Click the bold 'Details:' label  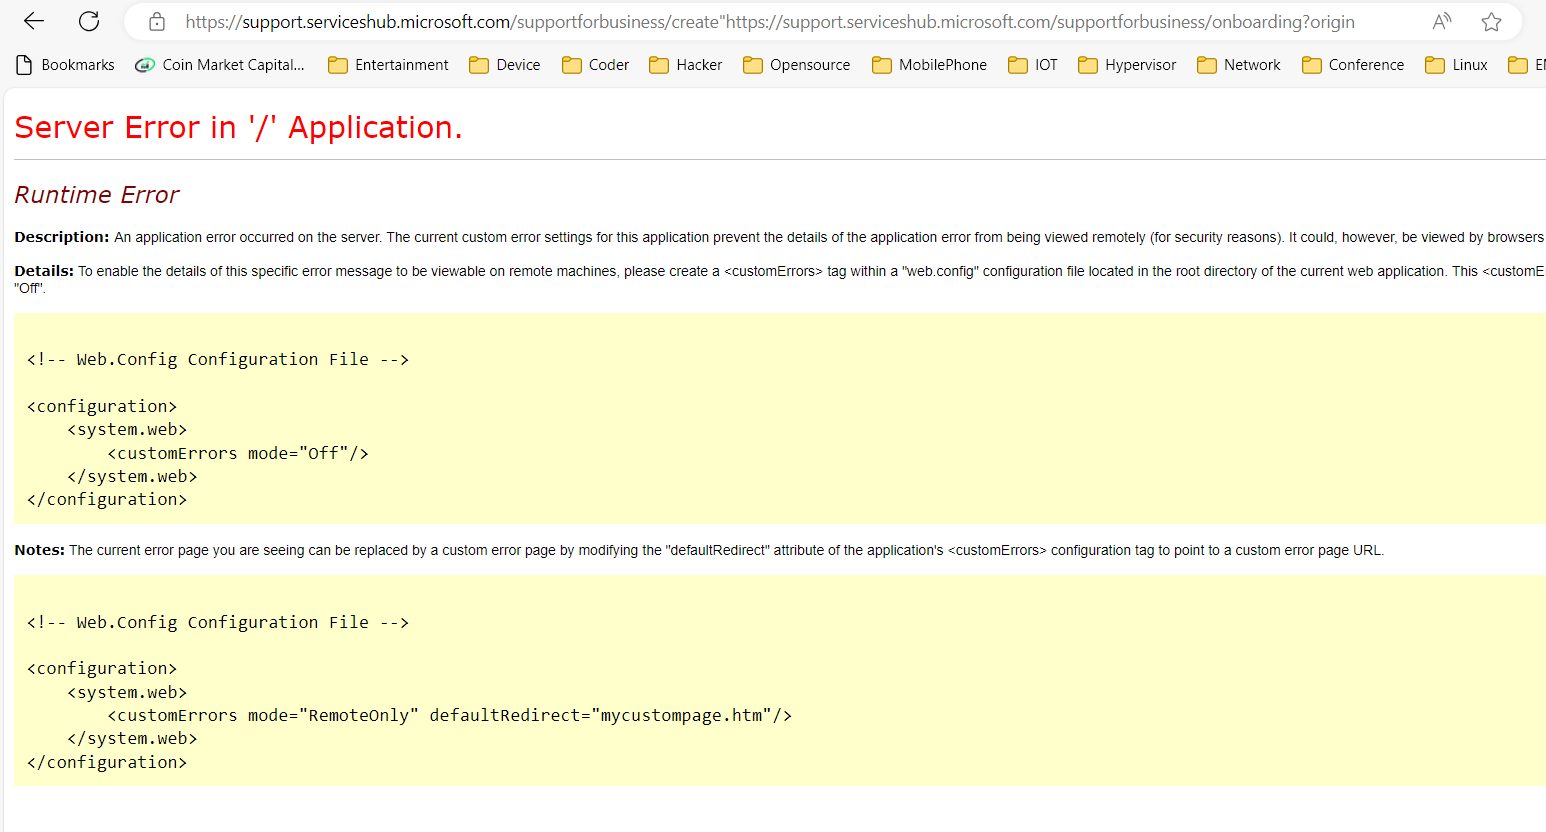point(44,271)
